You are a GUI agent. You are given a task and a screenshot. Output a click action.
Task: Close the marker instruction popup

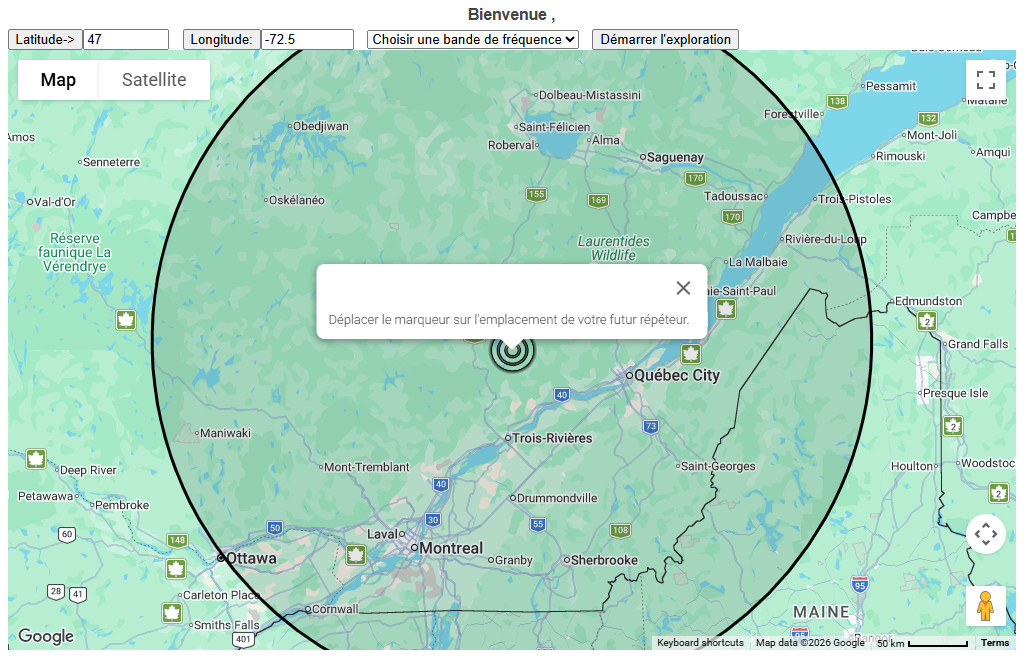(683, 288)
